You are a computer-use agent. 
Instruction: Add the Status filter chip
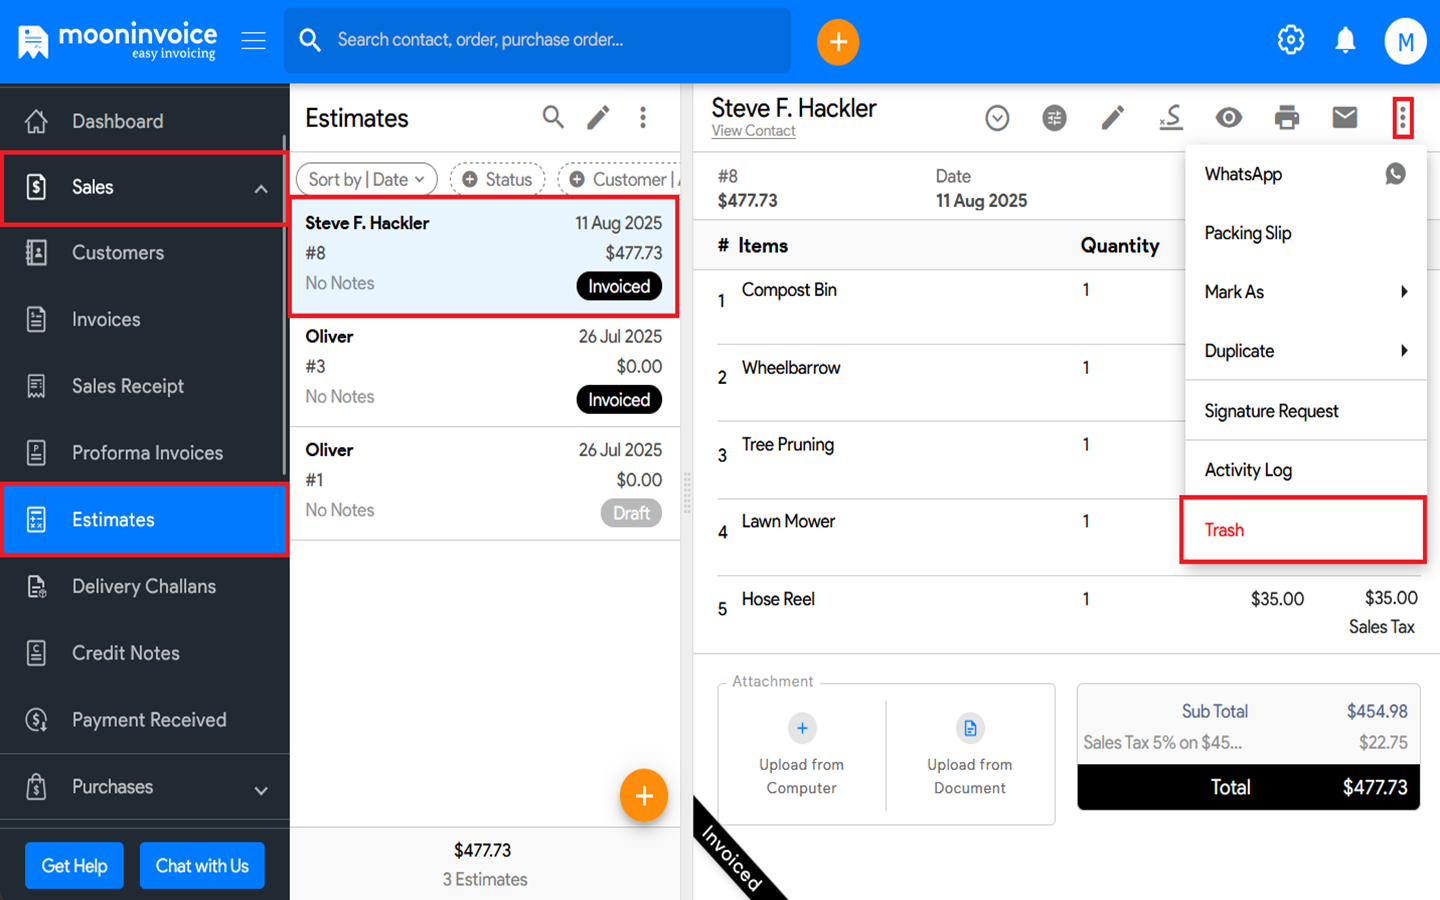coord(497,179)
